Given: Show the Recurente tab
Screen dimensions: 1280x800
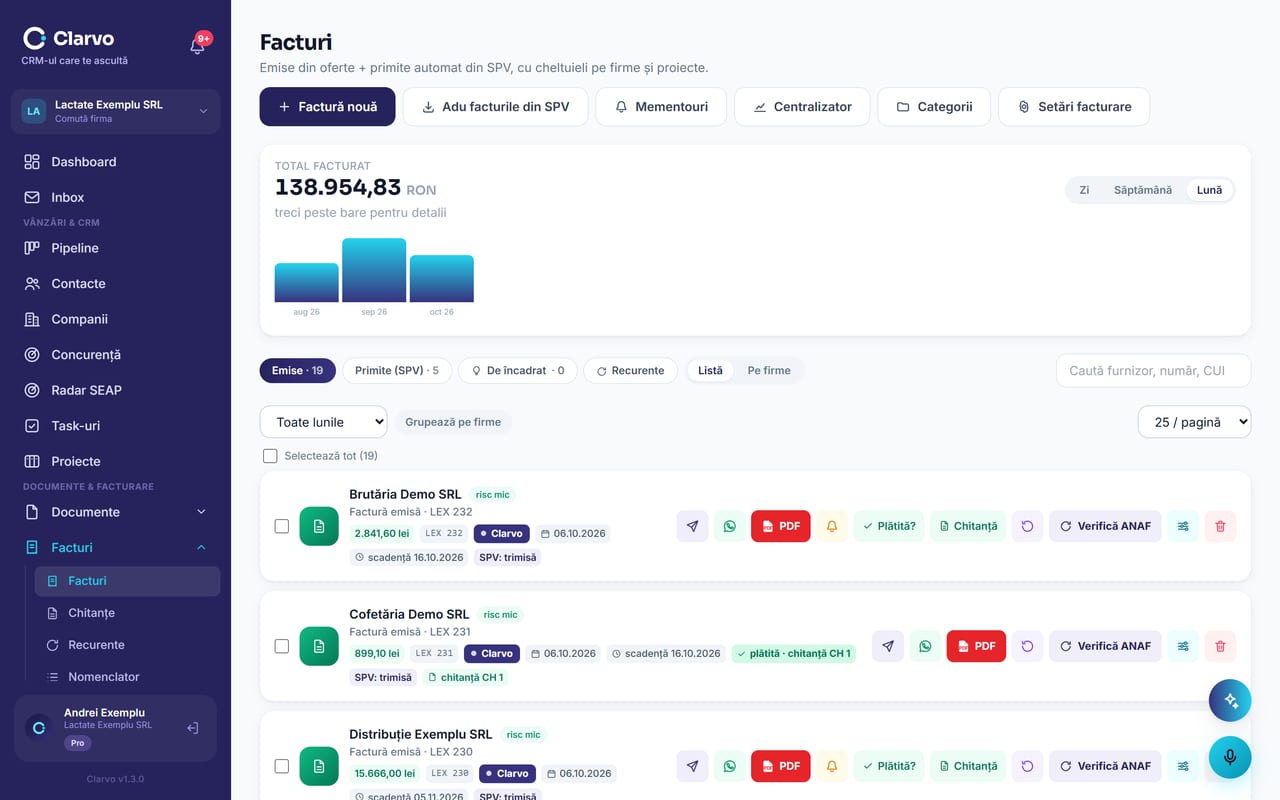Looking at the screenshot, I should pos(630,371).
